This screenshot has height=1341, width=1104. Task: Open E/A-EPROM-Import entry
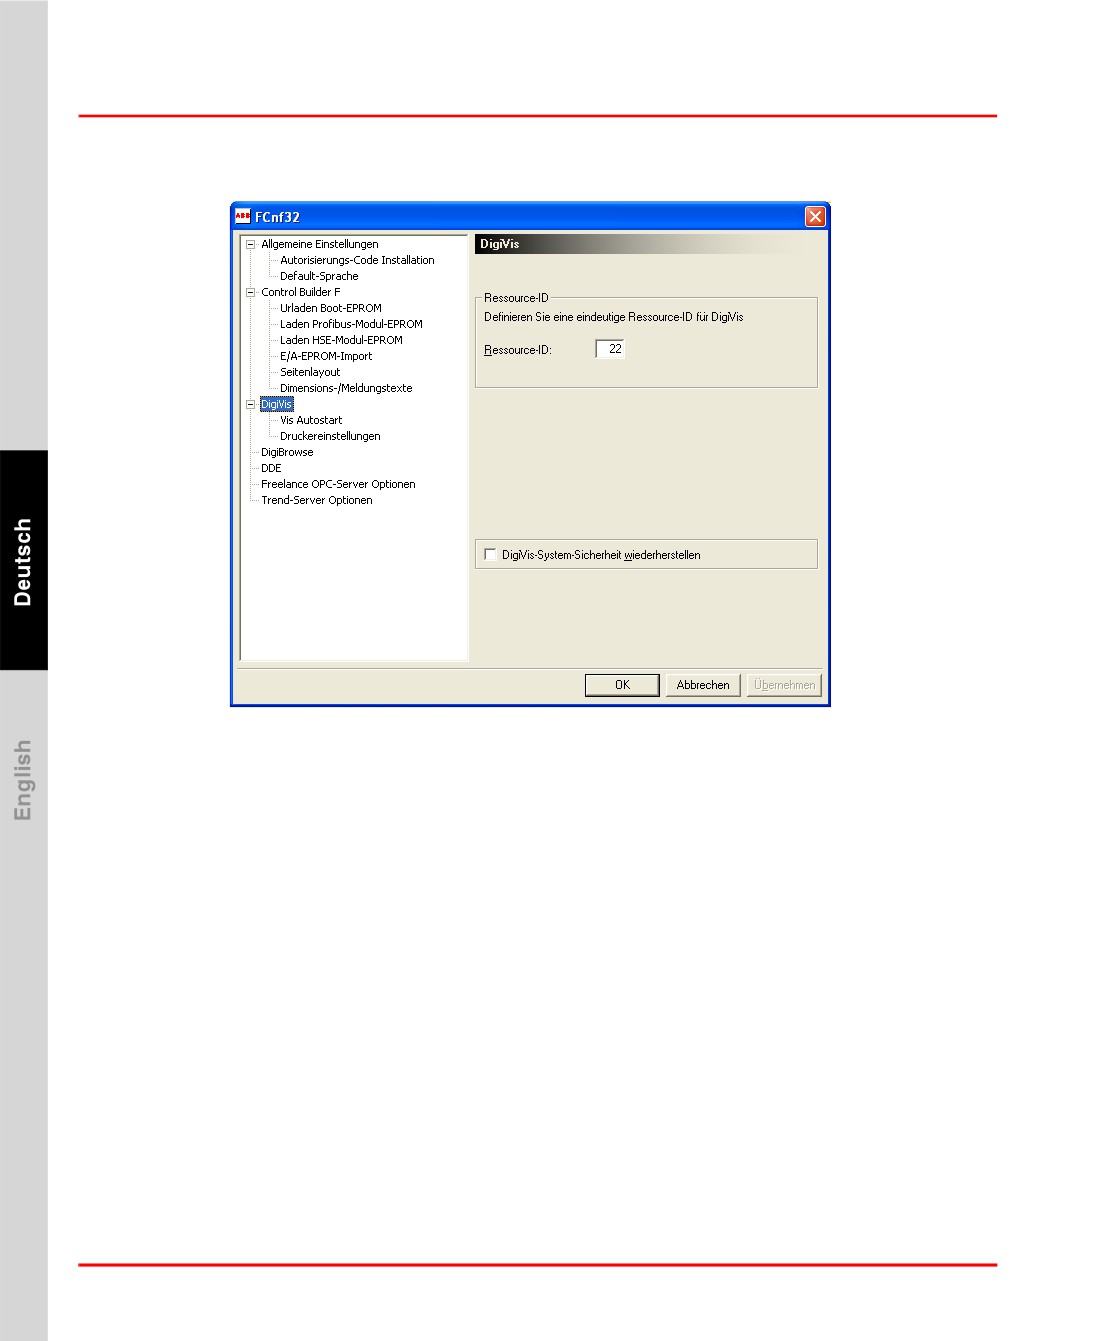326,356
